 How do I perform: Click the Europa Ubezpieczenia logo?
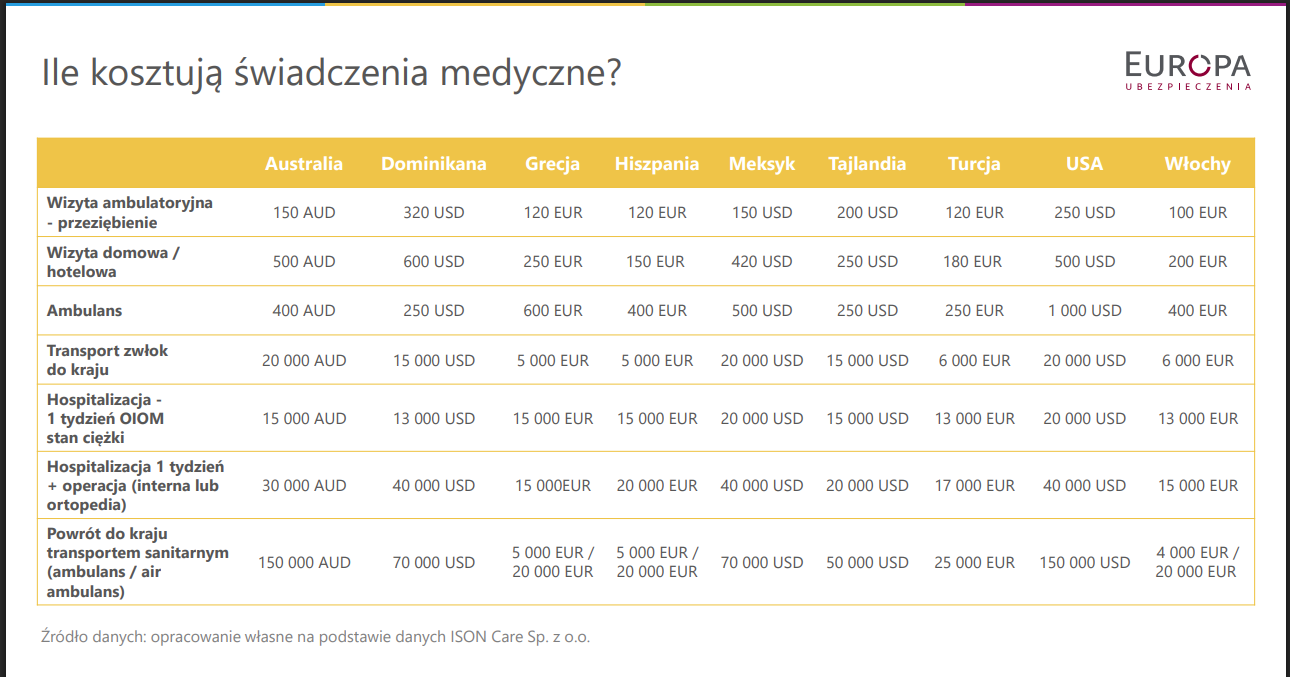coord(1188,71)
